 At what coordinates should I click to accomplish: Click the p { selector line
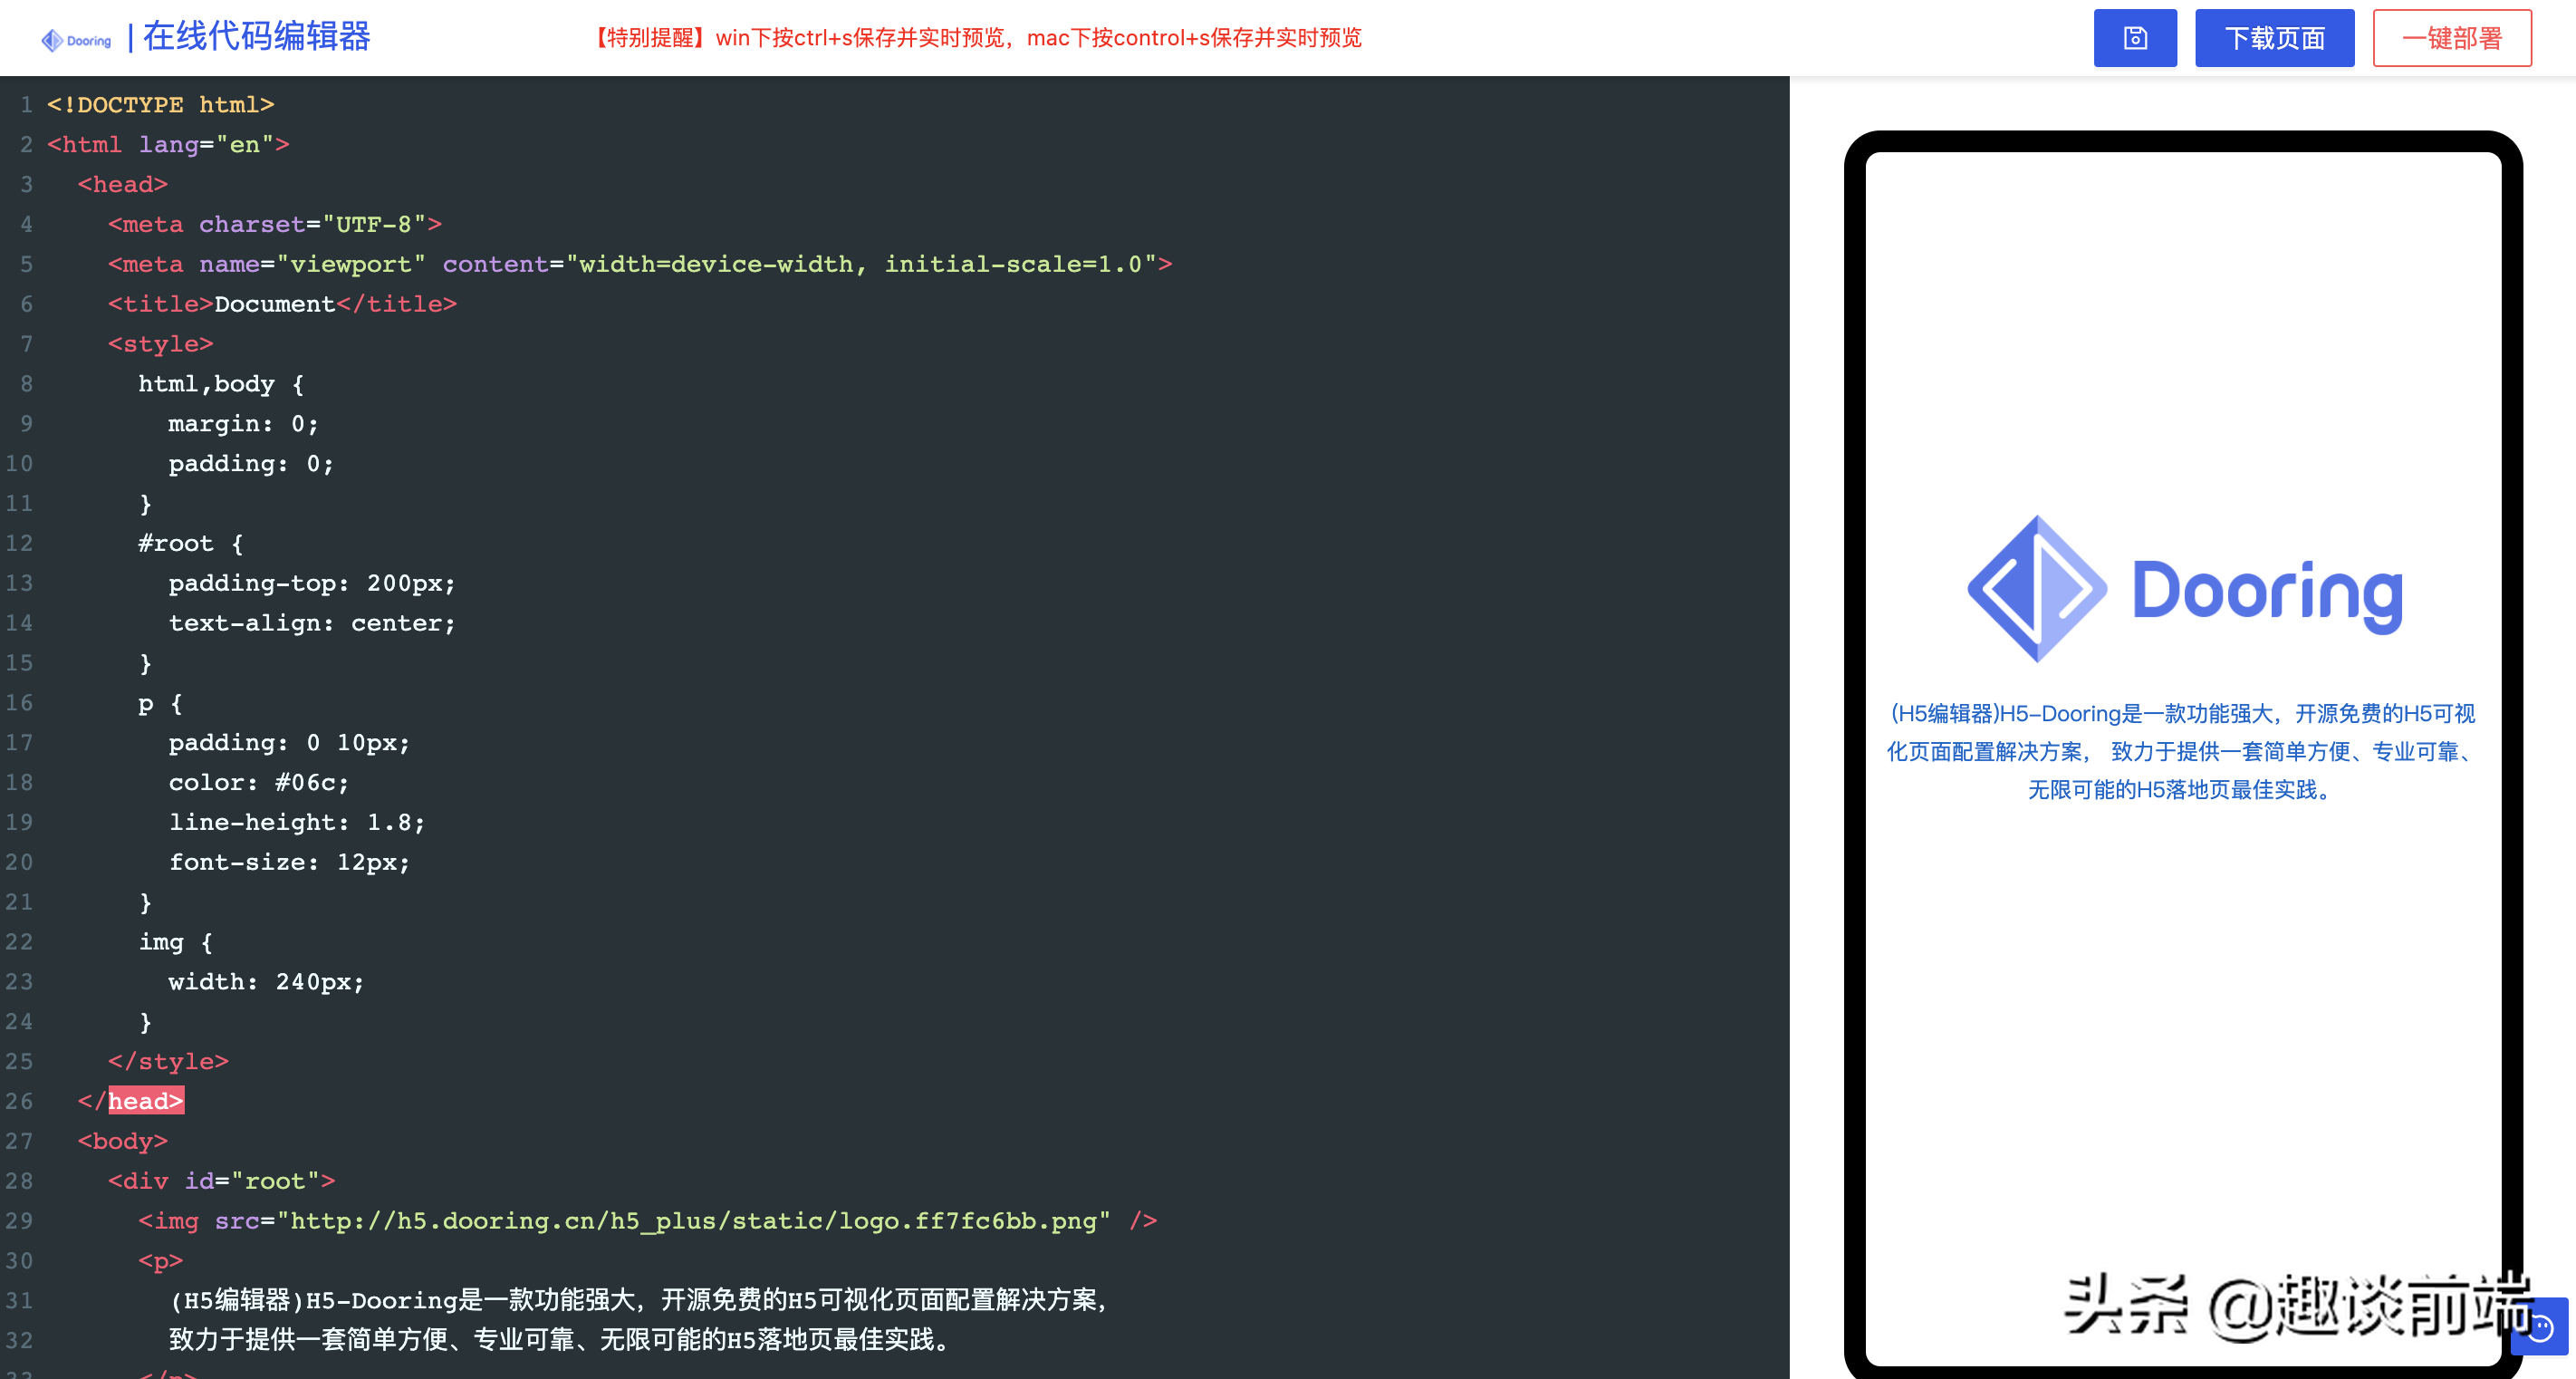coord(160,703)
